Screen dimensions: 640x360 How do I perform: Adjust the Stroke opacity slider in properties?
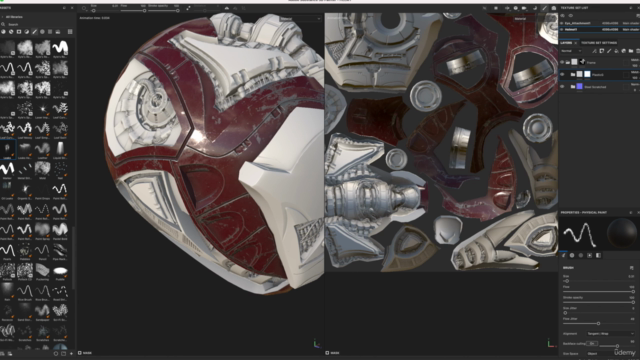point(598,302)
